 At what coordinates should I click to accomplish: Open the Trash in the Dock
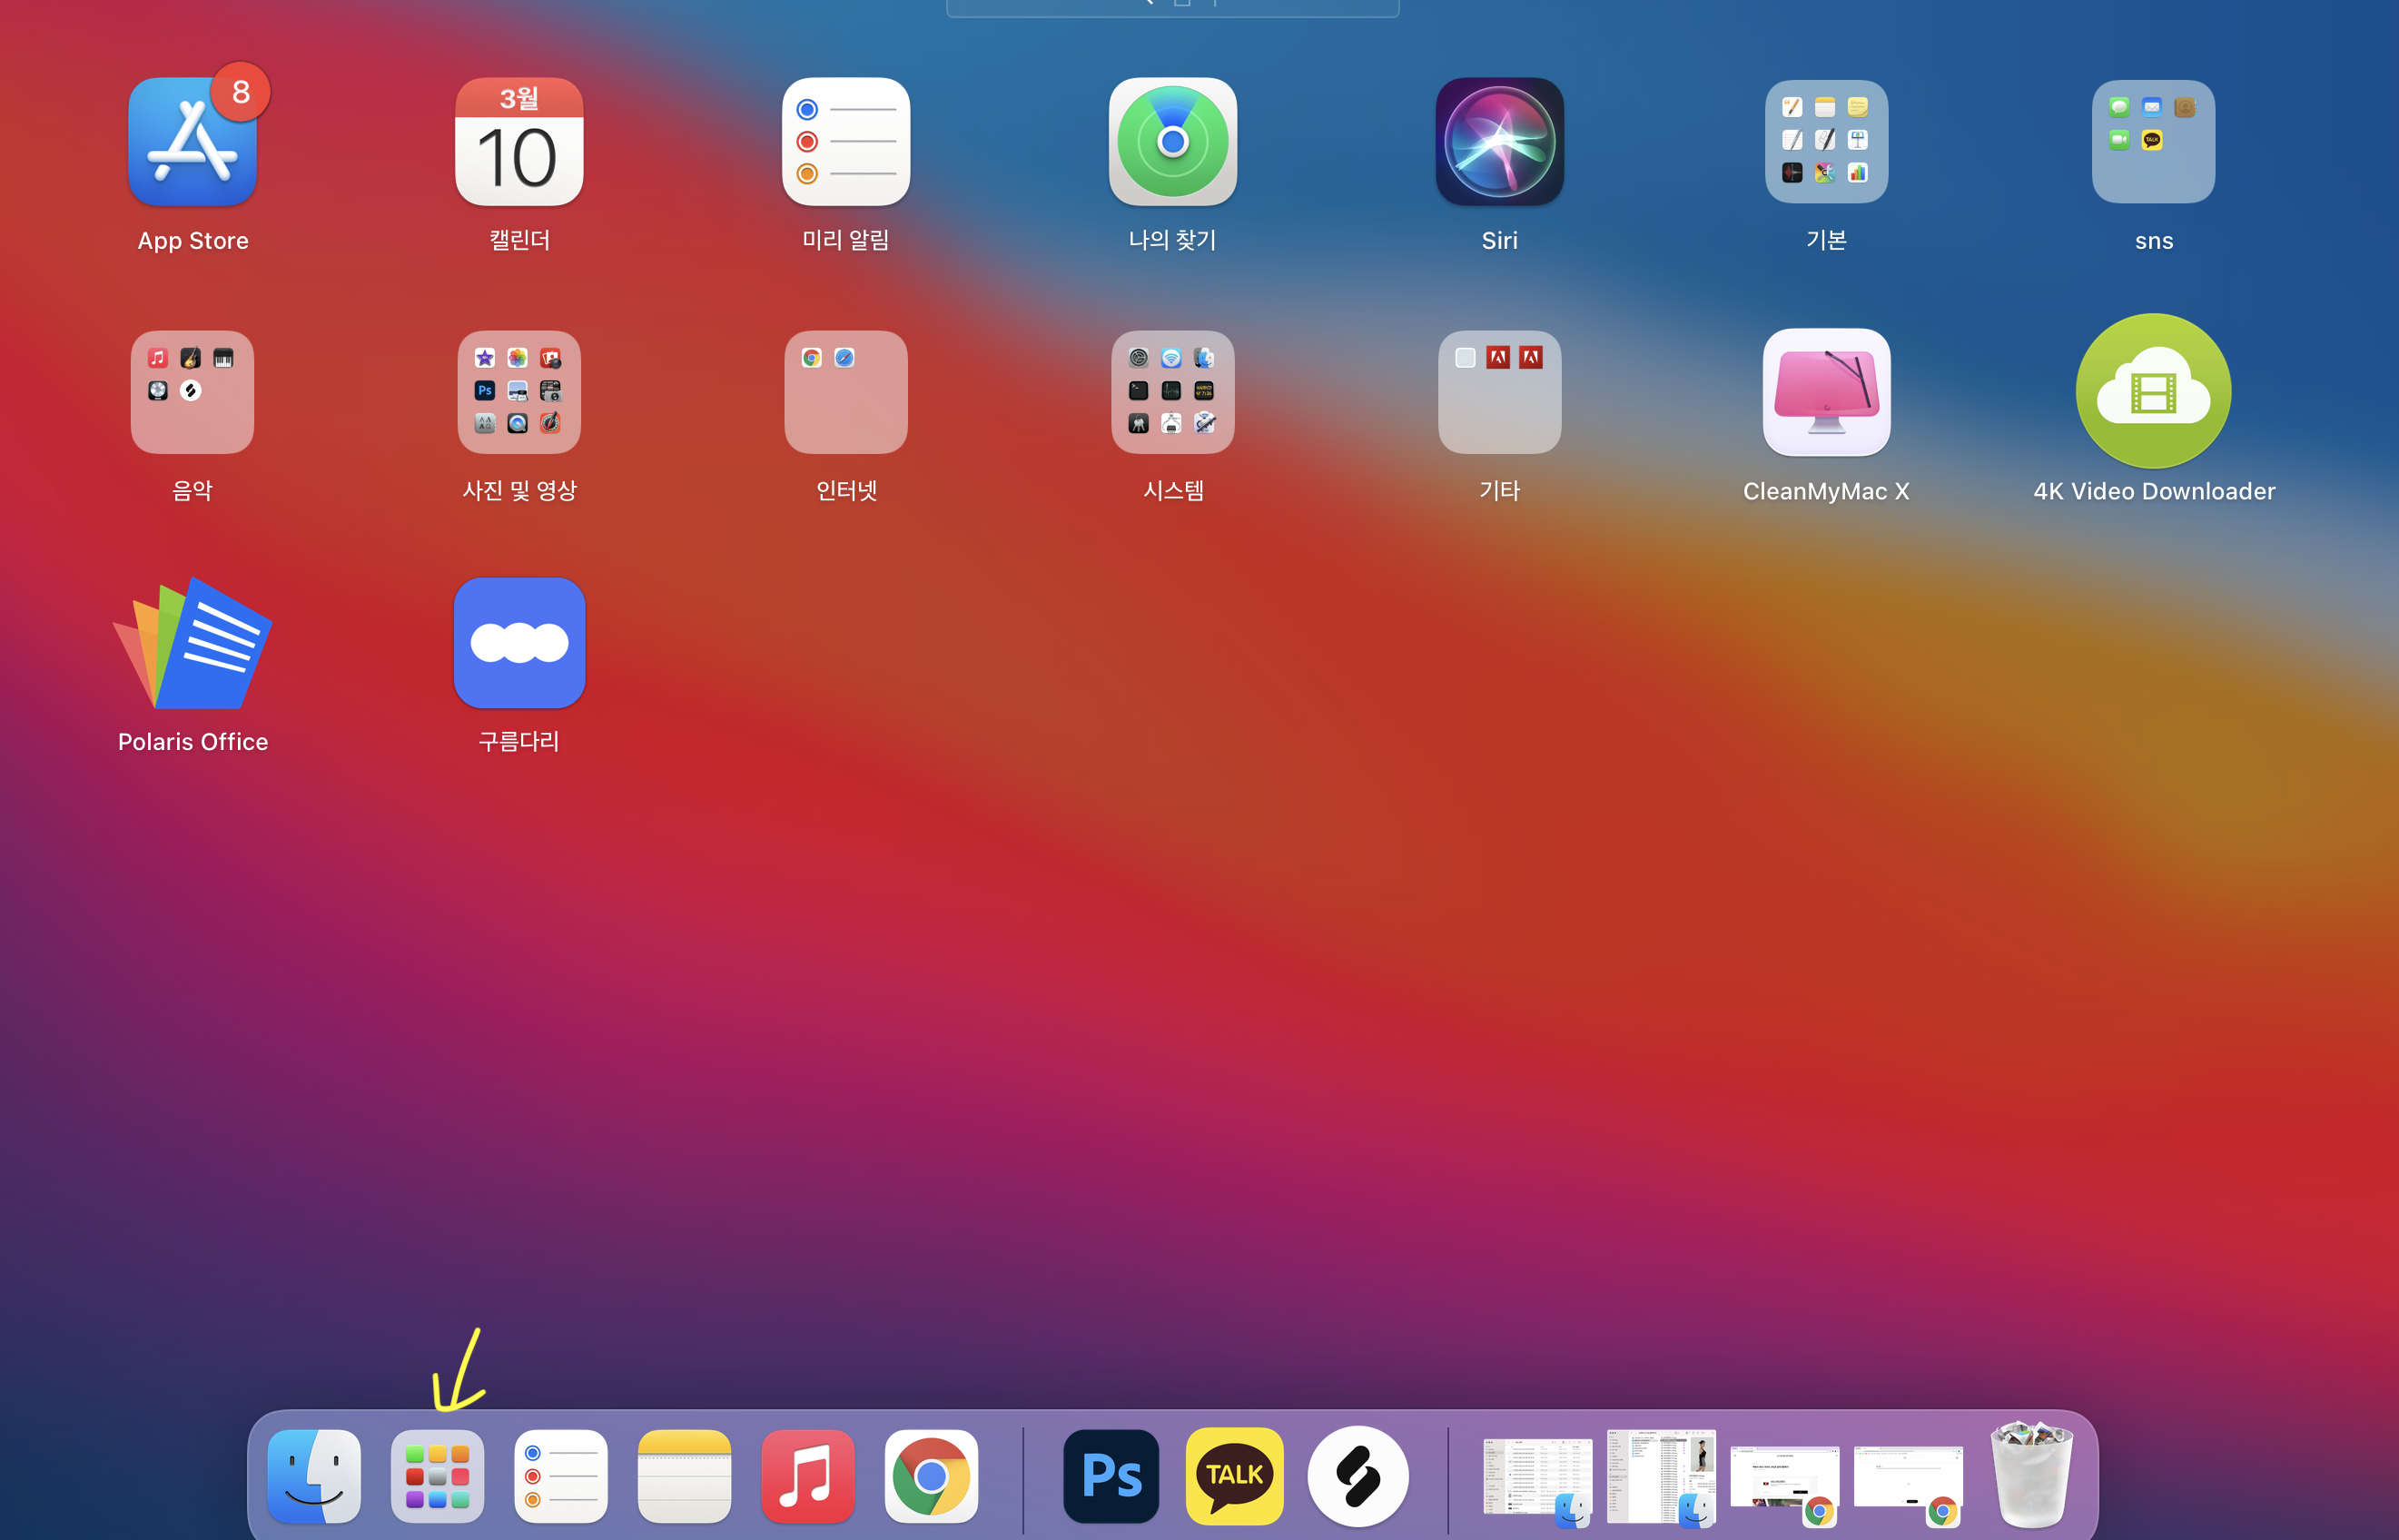coord(2030,1476)
